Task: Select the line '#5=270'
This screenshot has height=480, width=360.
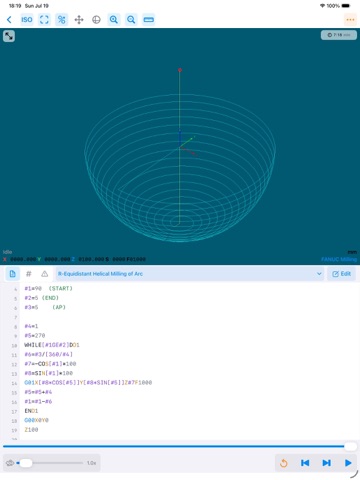Action: click(x=35, y=335)
